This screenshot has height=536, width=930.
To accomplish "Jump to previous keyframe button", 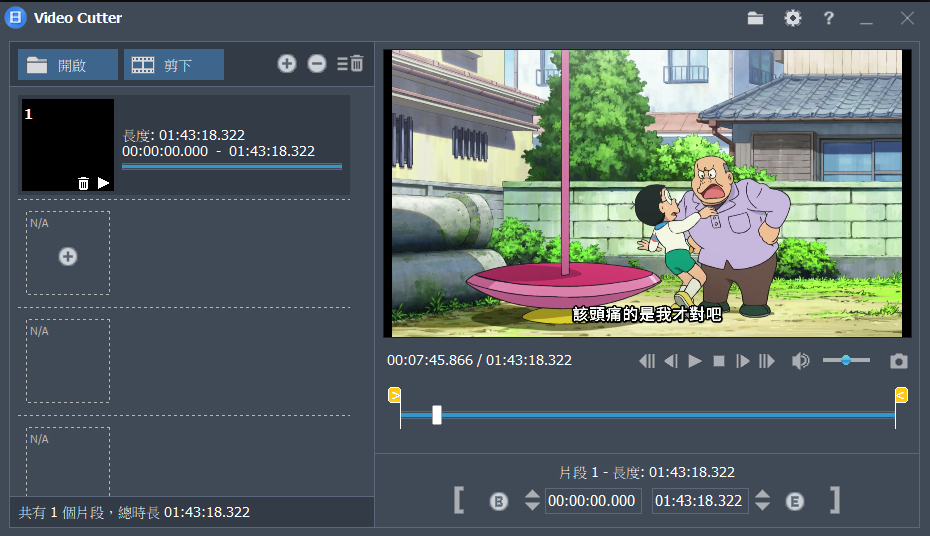I will pos(647,360).
